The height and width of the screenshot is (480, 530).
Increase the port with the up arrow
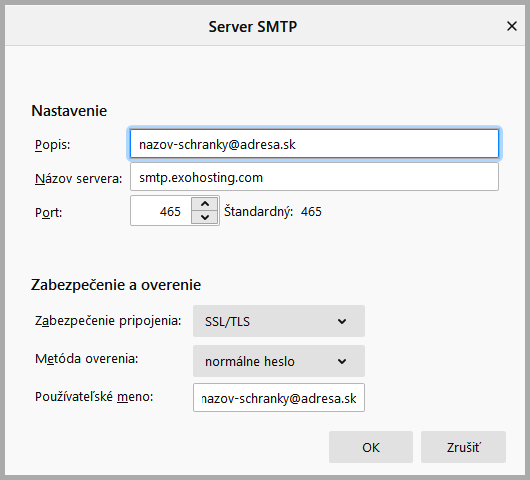(204, 204)
